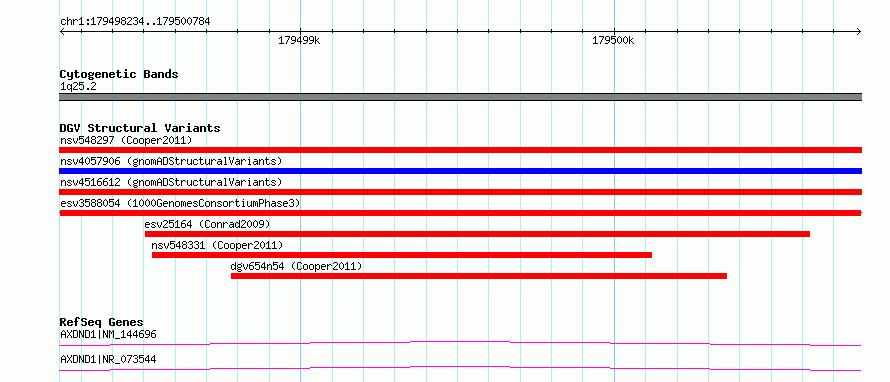Viewport: 890px width, 382px height.
Task: Click the nsv4516612 red variant bar
Action: point(460,192)
